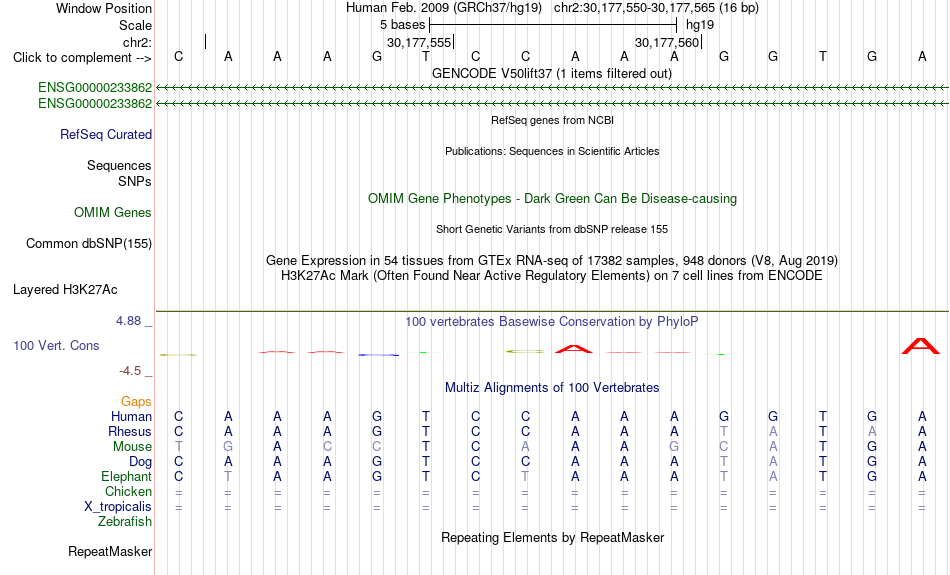Click the OMIM Gene Phenotypes title
The width and height of the screenshot is (950, 575).
pyautogui.click(x=552, y=199)
